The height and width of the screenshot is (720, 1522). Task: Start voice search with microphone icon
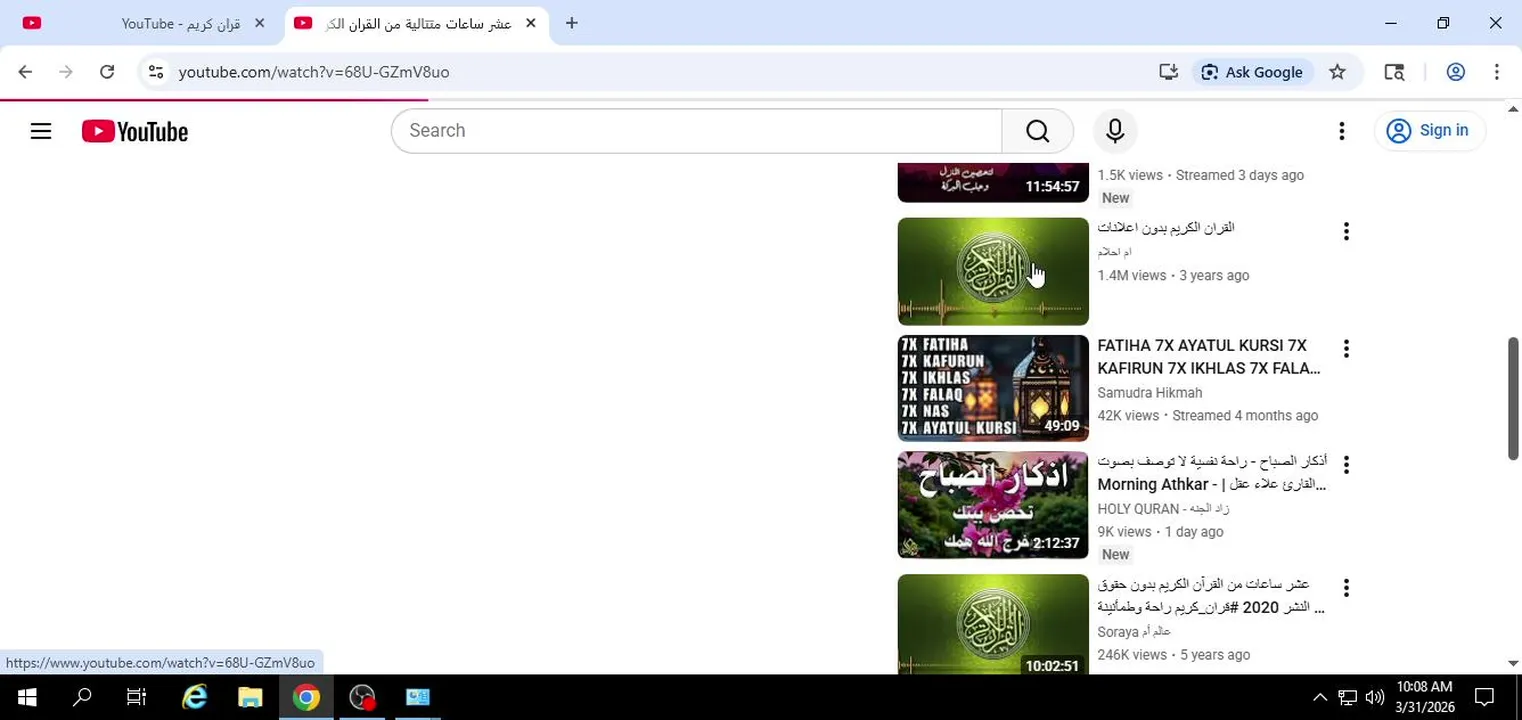[x=1115, y=131]
